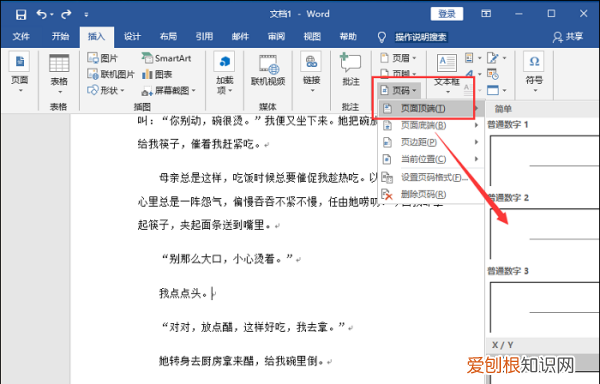Switch to the 引用 tab
The image size is (600, 384).
204,36
